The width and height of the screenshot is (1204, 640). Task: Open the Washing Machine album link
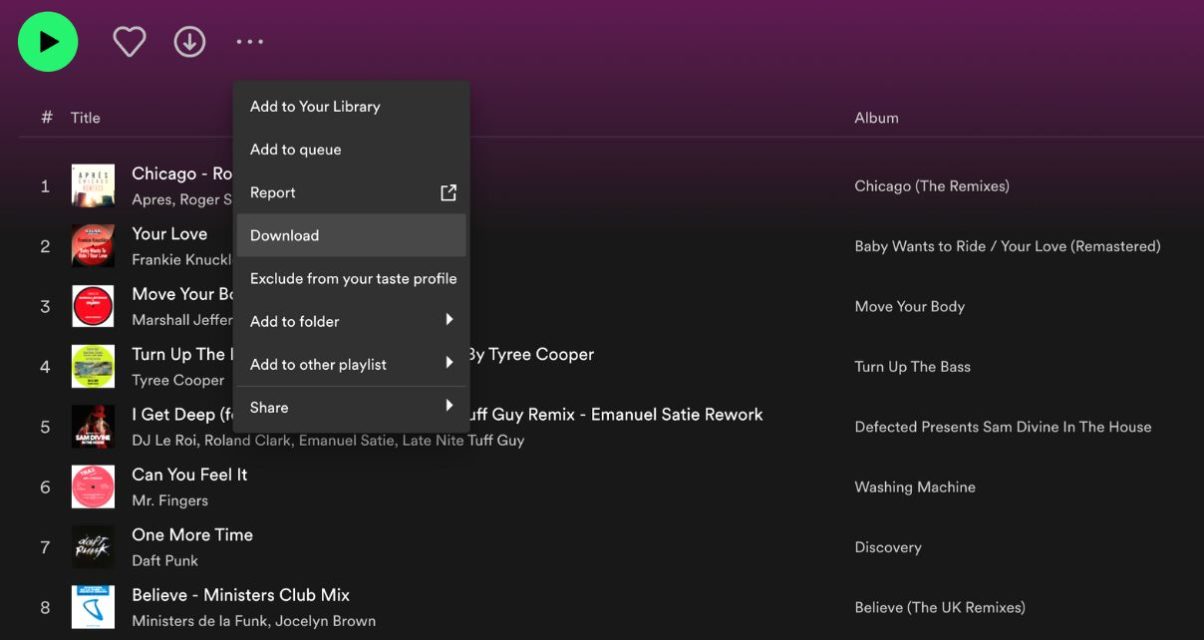pos(914,488)
